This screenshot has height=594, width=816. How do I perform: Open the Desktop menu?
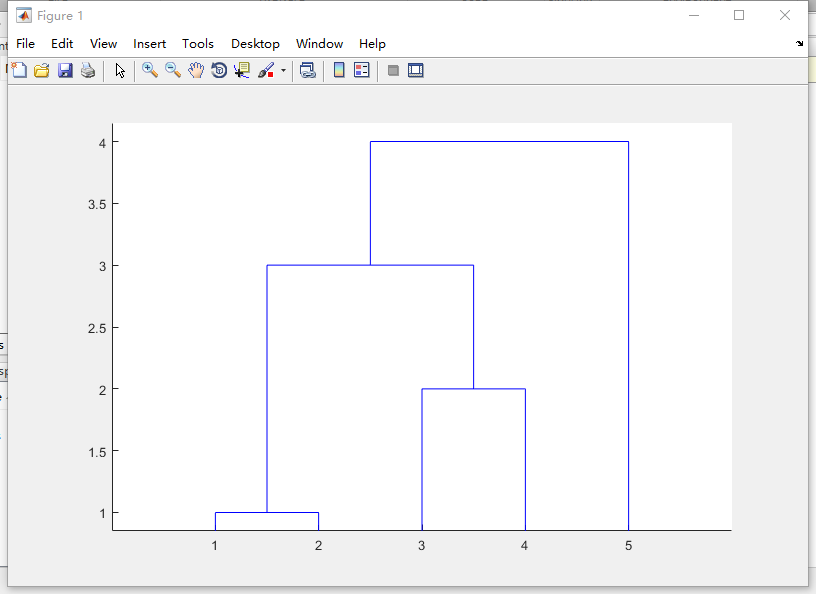point(255,44)
